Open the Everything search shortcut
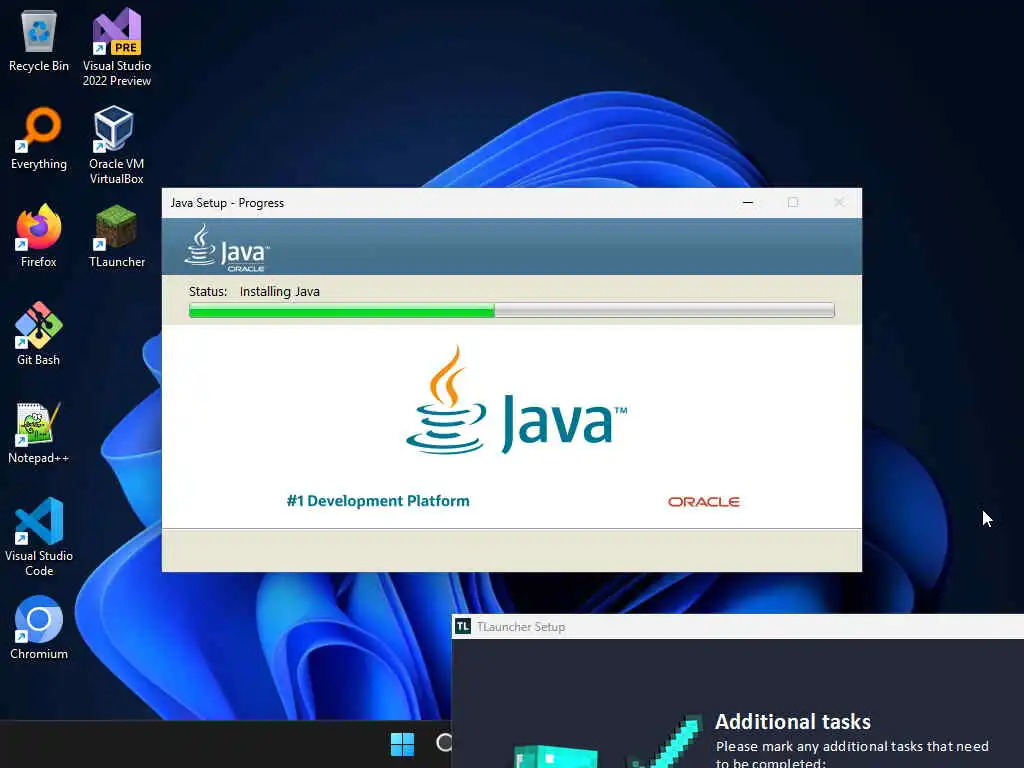This screenshot has height=768, width=1024. coord(39,138)
